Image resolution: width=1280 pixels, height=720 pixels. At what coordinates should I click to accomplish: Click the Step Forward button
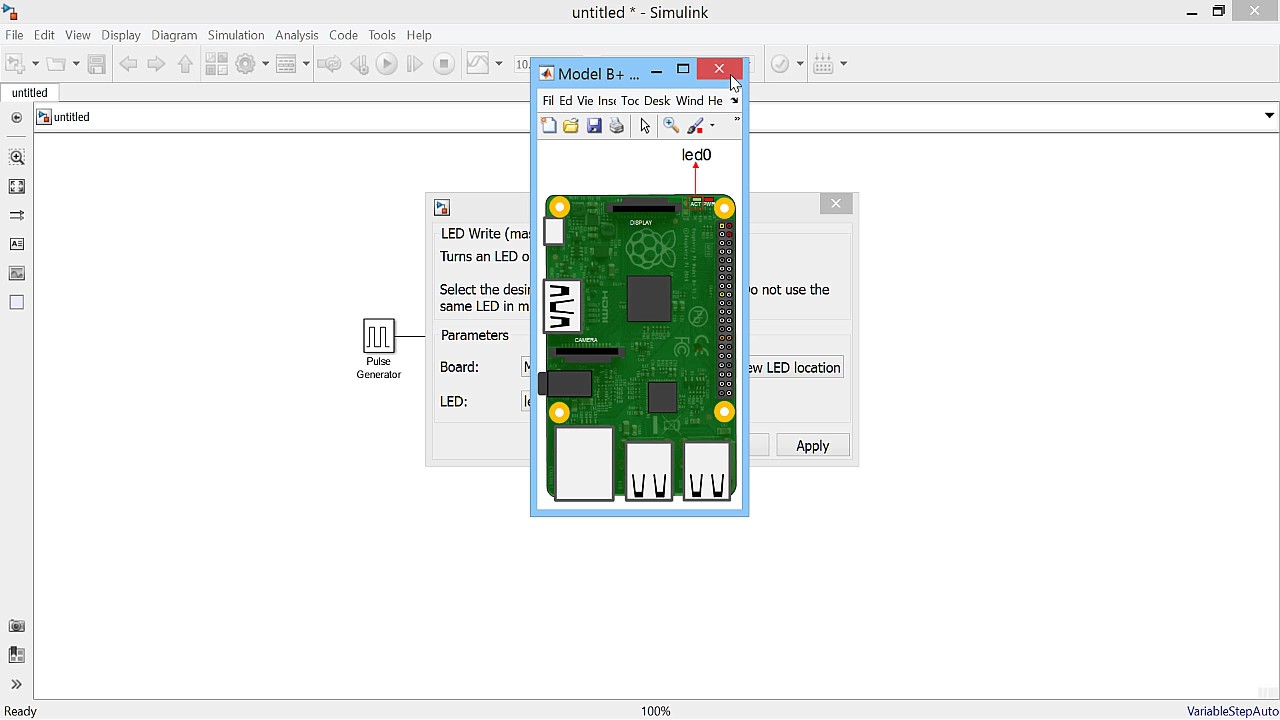point(415,64)
